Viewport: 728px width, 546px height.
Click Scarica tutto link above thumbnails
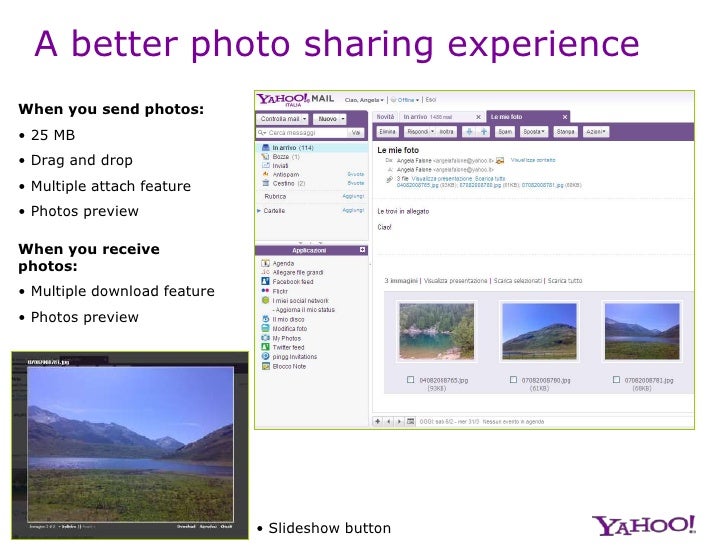pyautogui.click(x=565, y=281)
